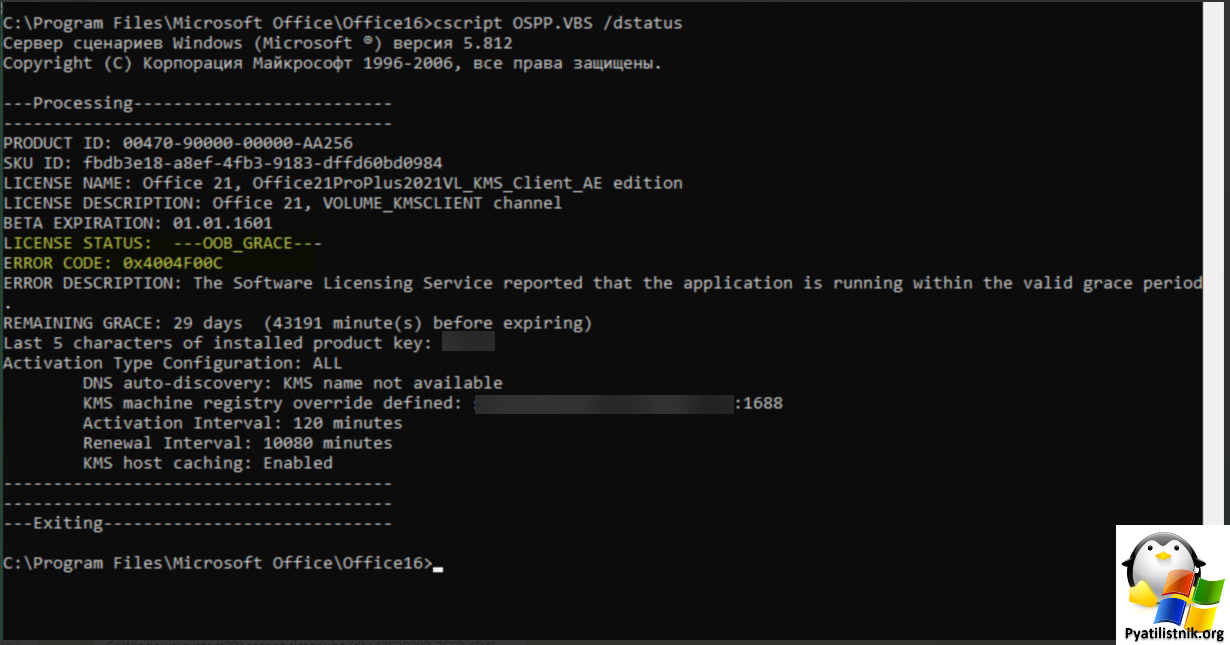Click the blurred product key box

click(x=468, y=343)
